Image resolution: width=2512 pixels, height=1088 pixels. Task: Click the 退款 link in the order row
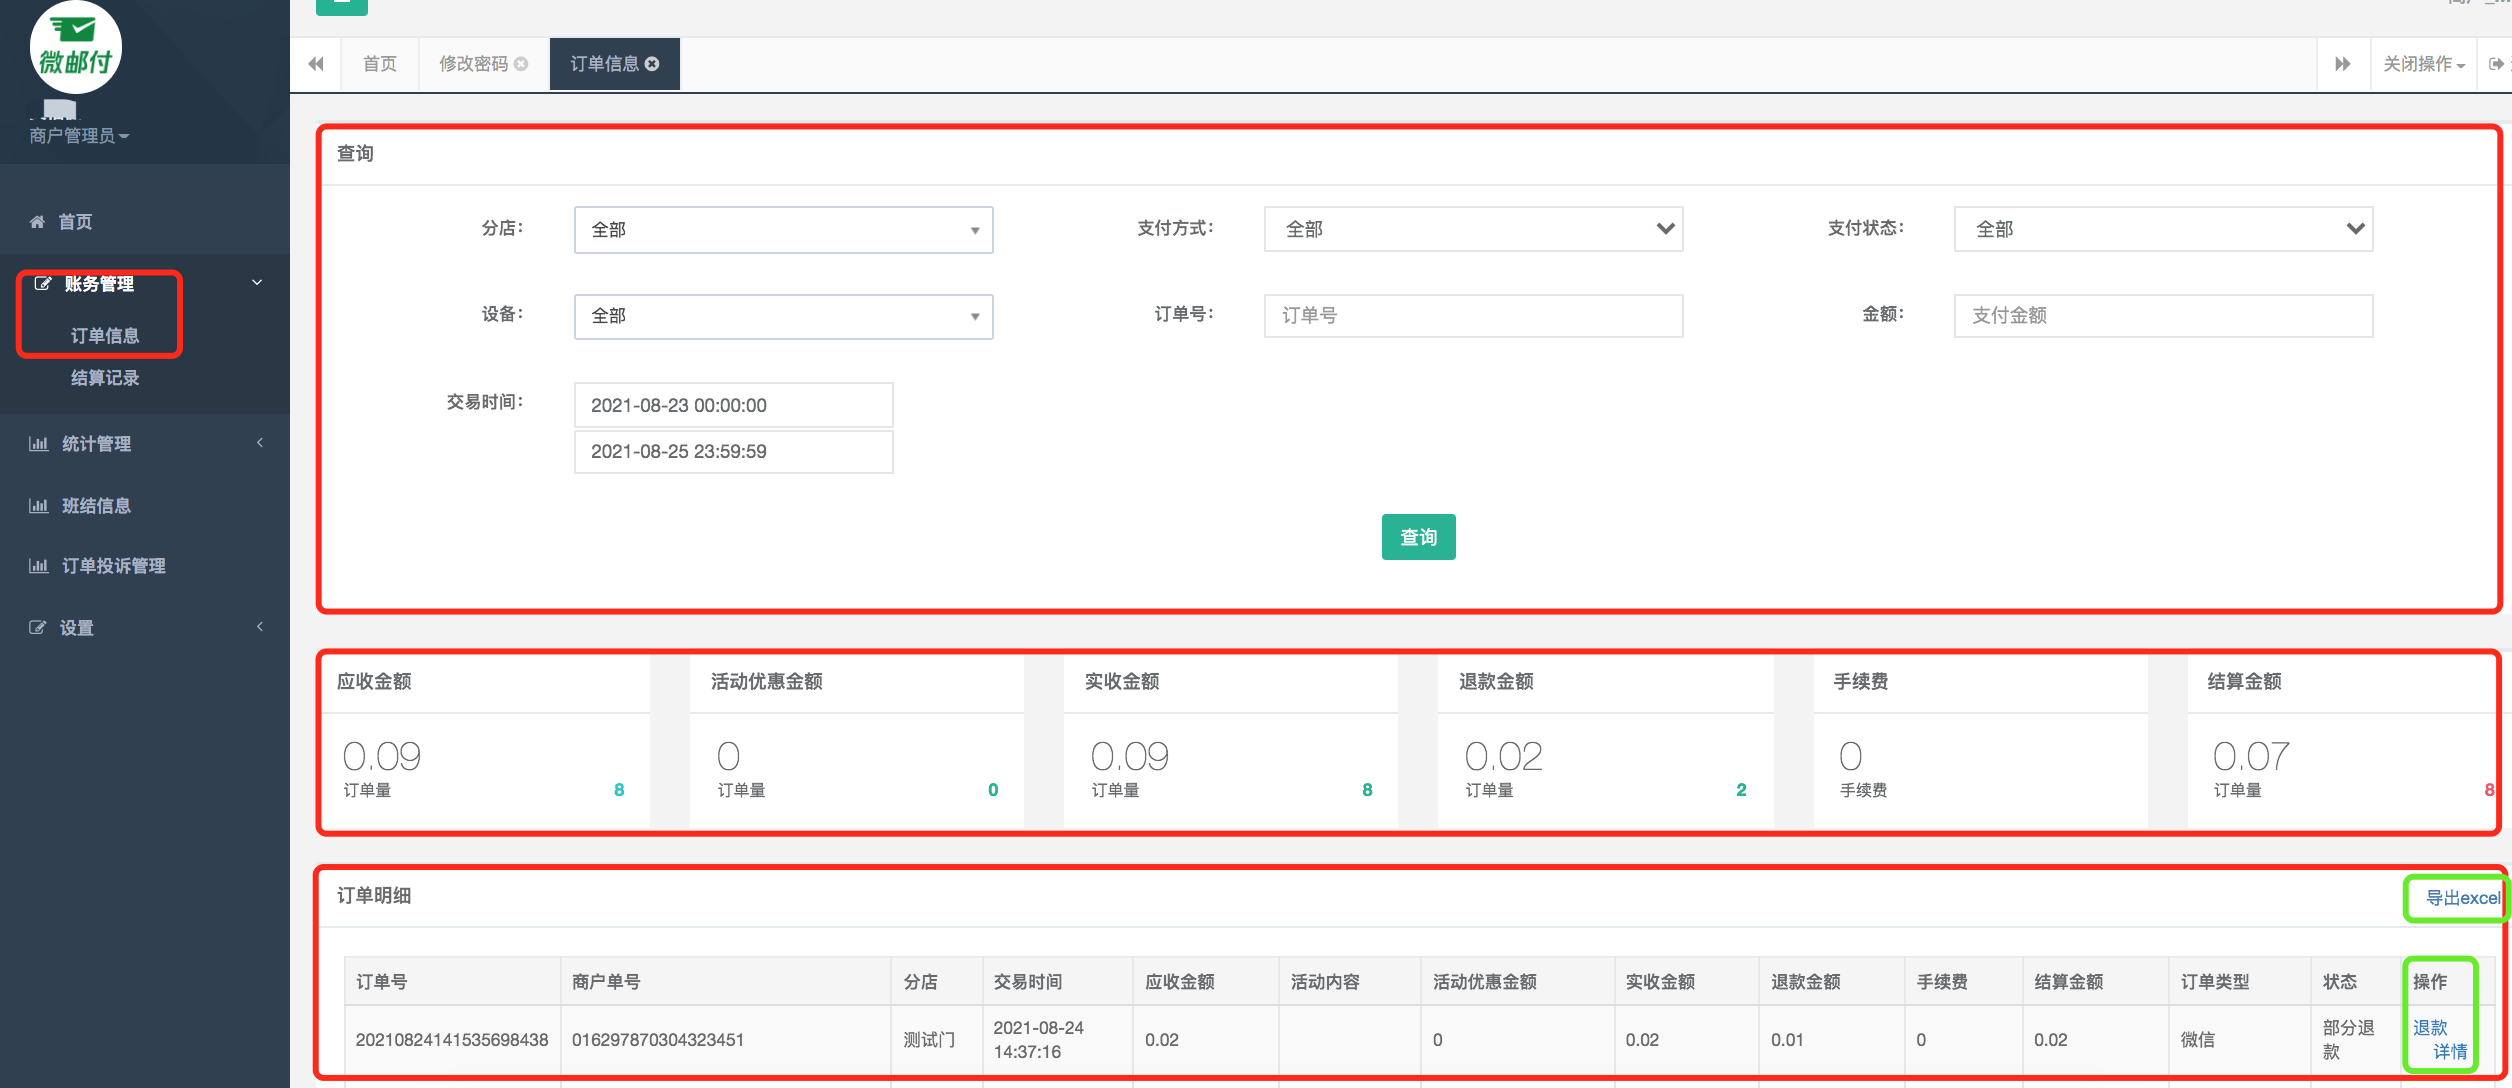click(x=2429, y=1028)
